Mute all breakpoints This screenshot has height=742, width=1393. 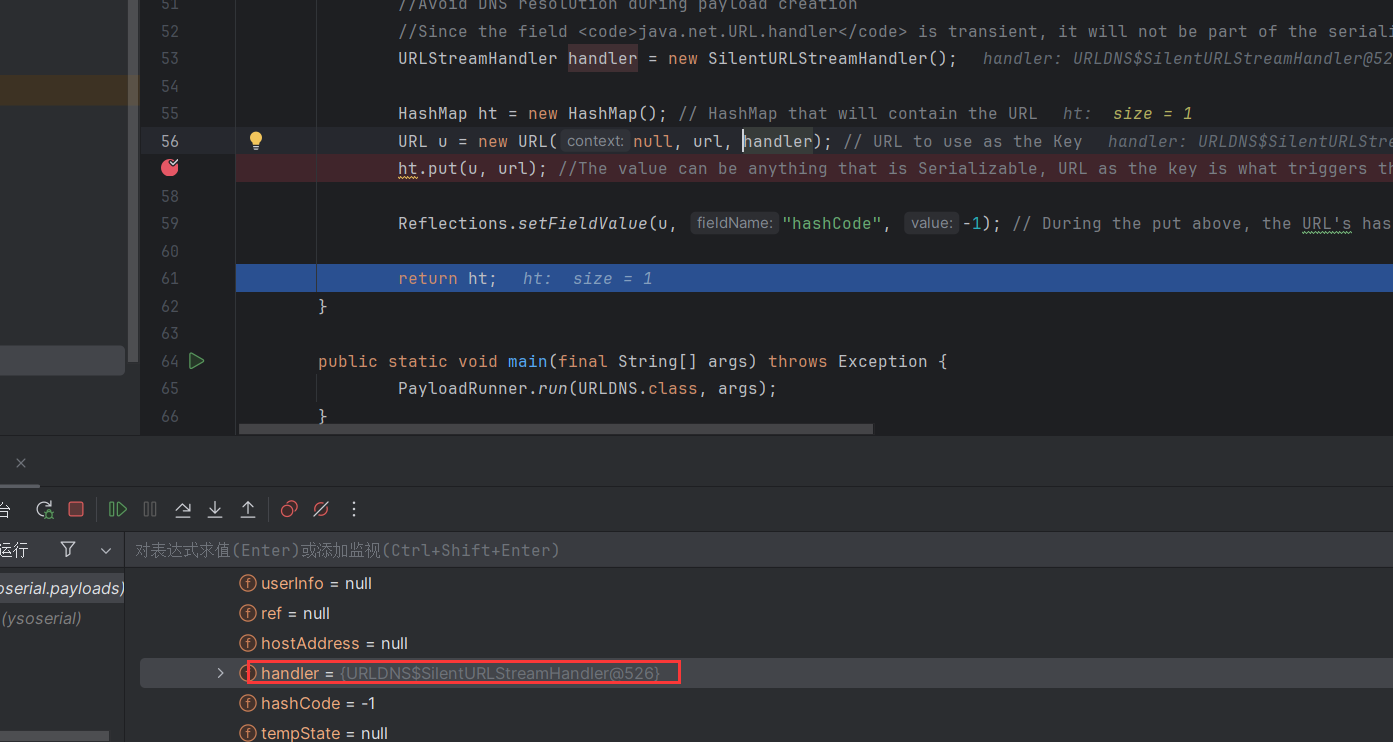tap(321, 510)
